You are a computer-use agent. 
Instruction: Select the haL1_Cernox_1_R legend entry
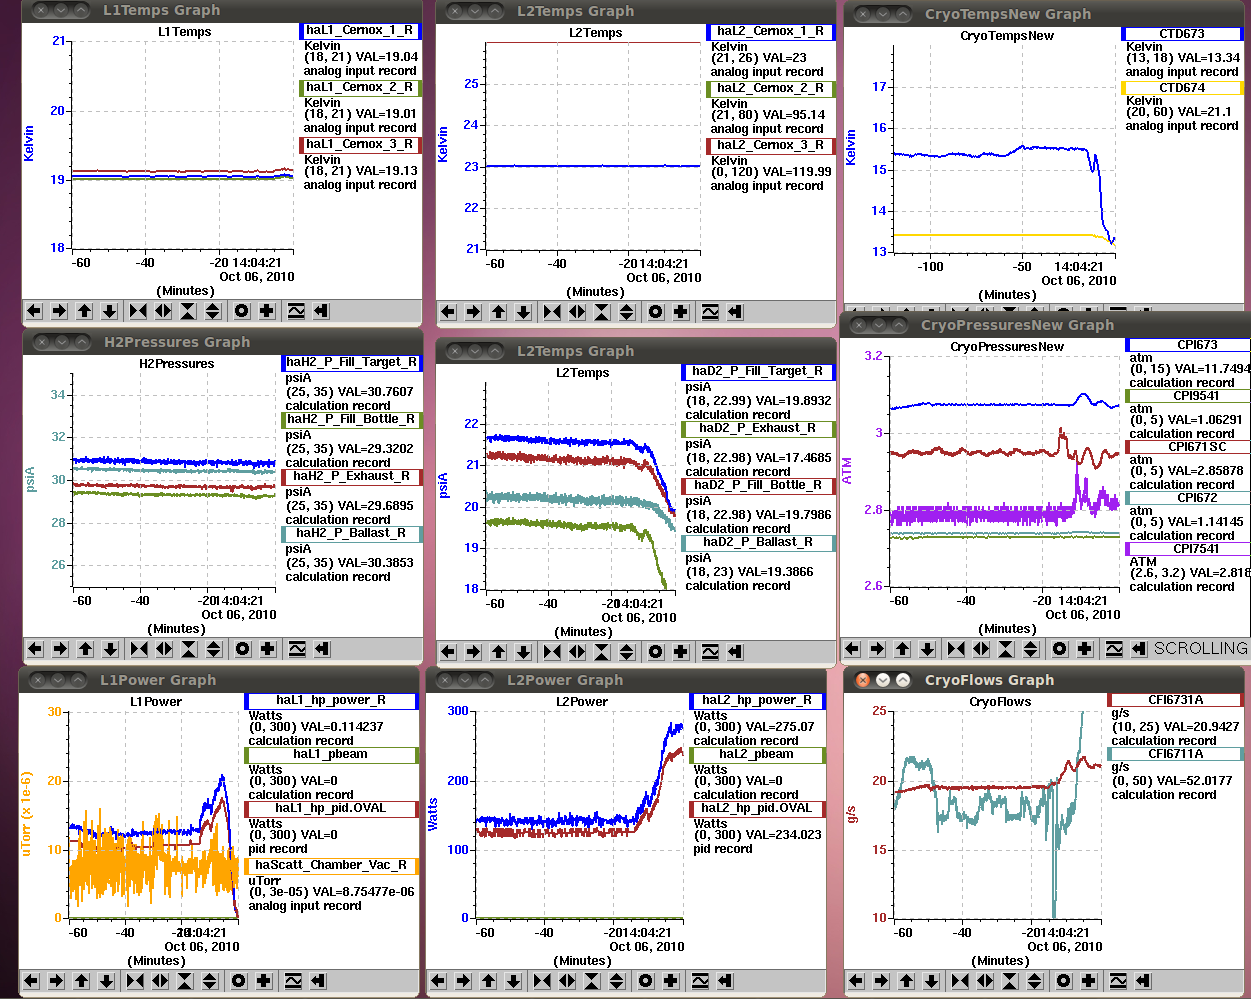[360, 31]
